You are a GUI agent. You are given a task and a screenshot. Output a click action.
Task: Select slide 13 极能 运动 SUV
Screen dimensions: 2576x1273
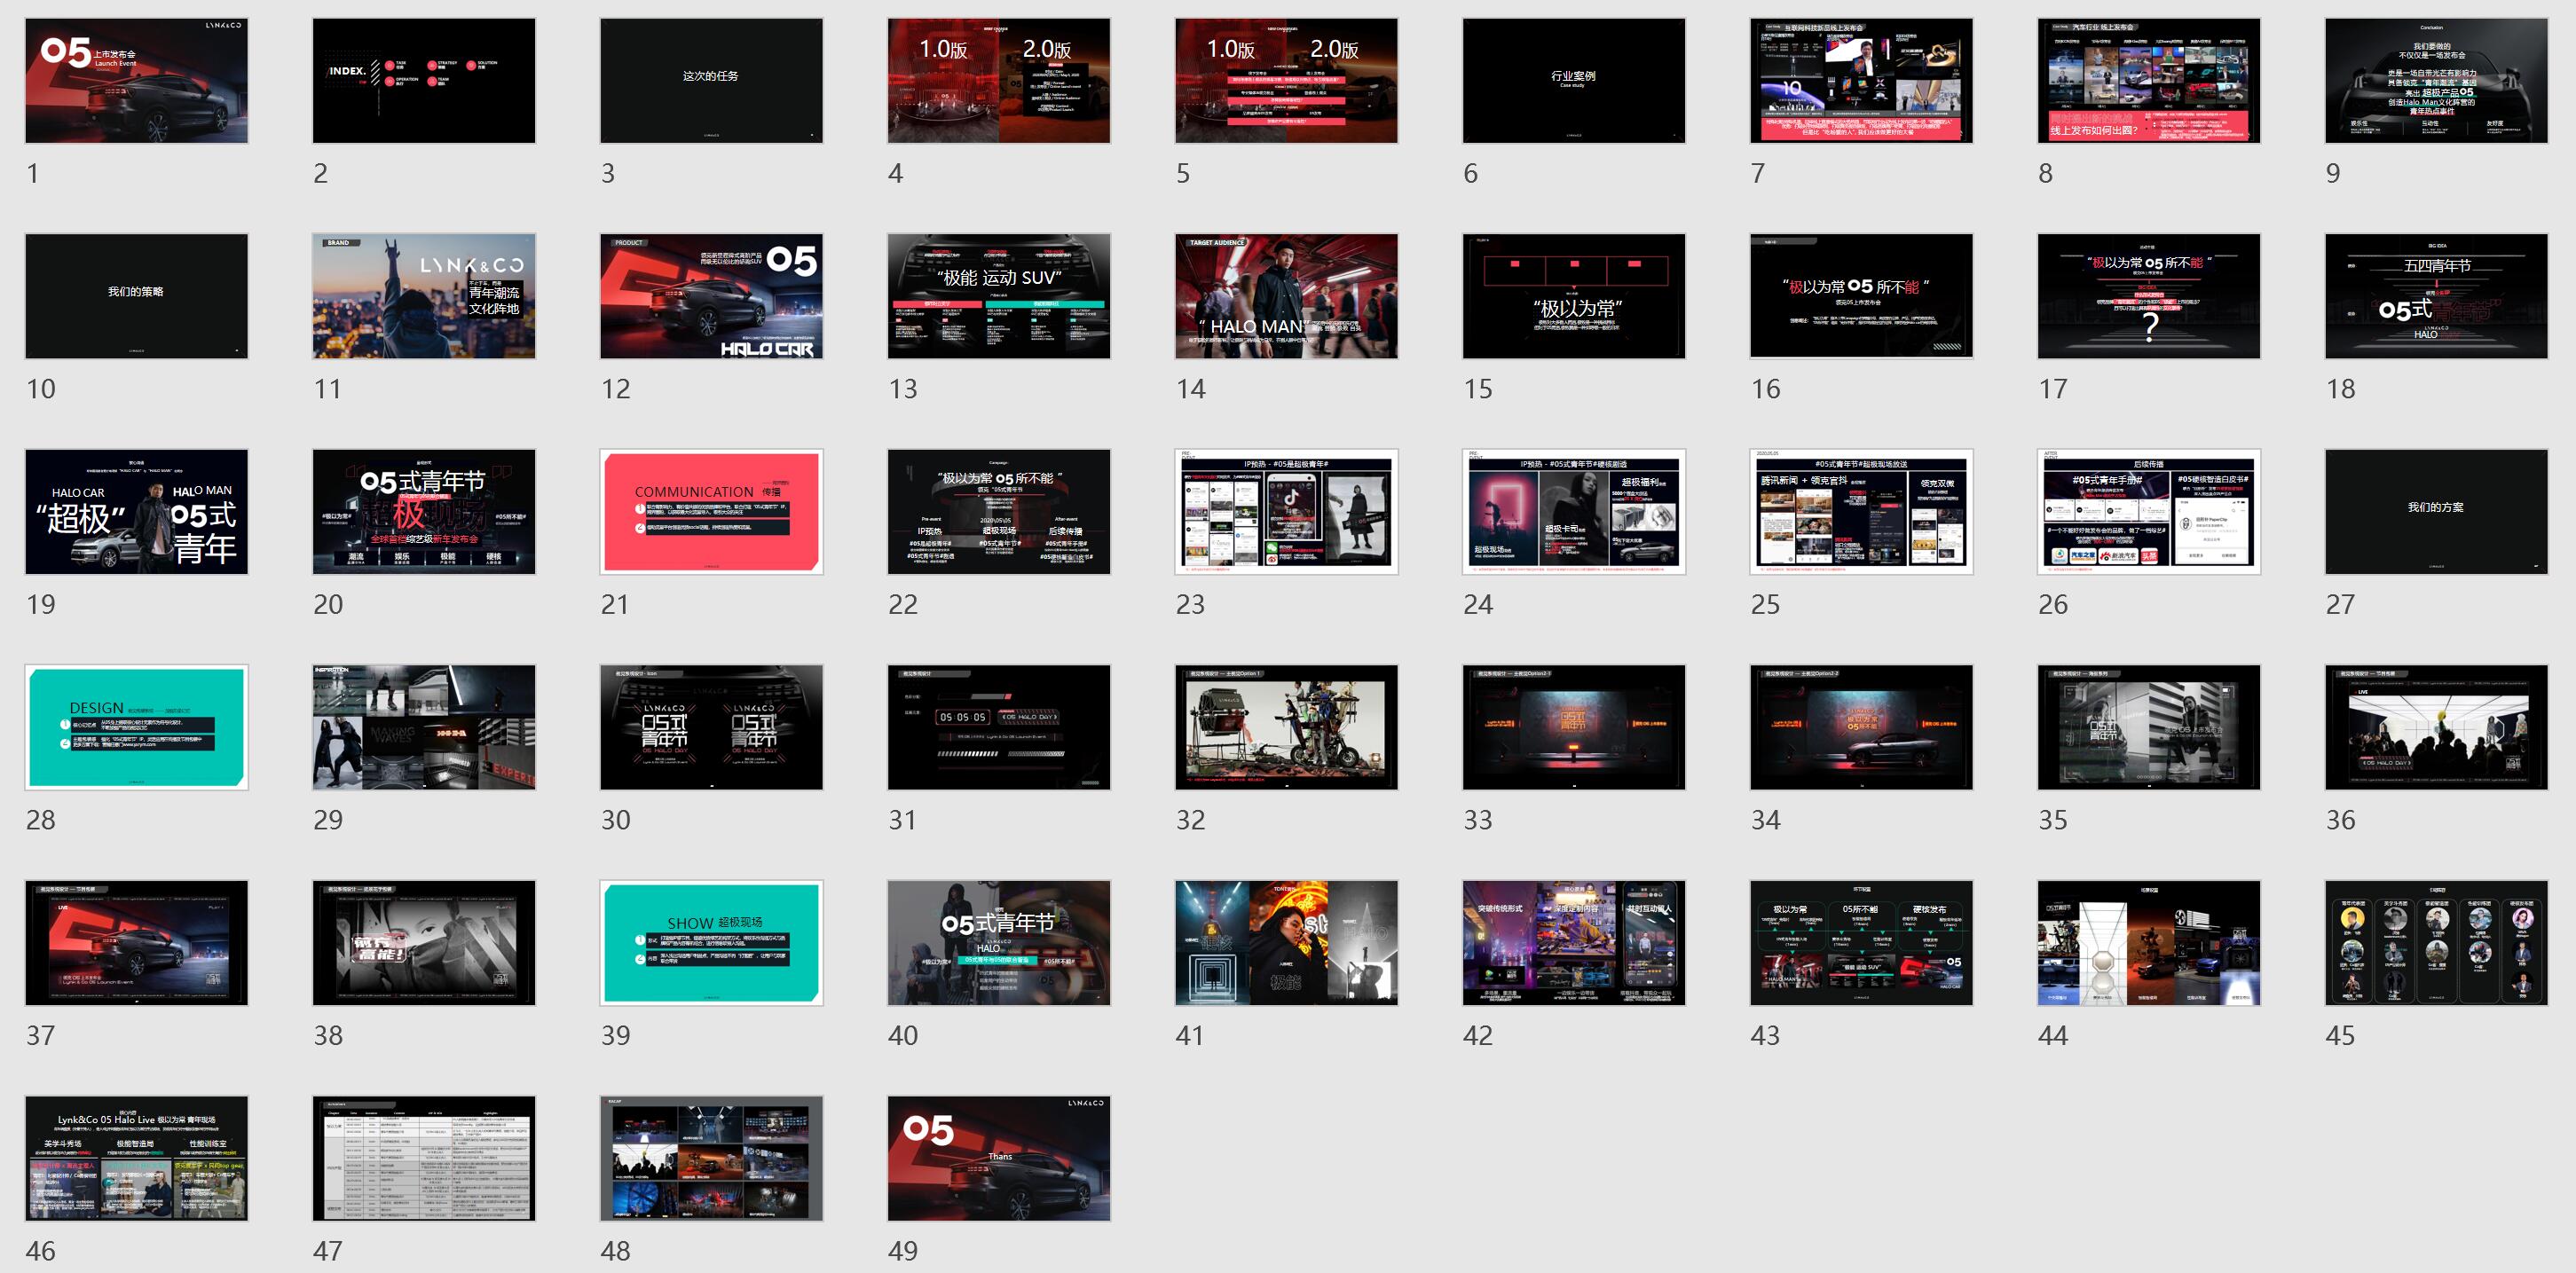[999, 296]
